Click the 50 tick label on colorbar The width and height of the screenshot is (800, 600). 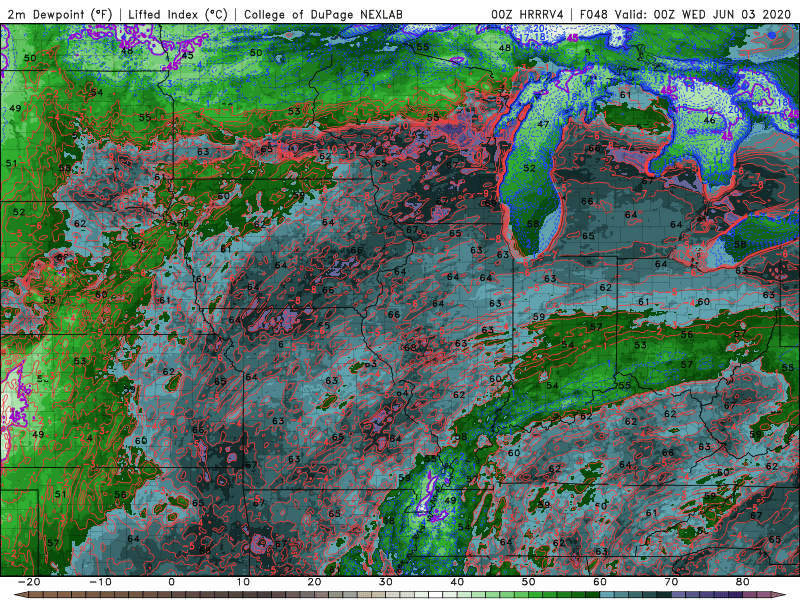point(529,582)
